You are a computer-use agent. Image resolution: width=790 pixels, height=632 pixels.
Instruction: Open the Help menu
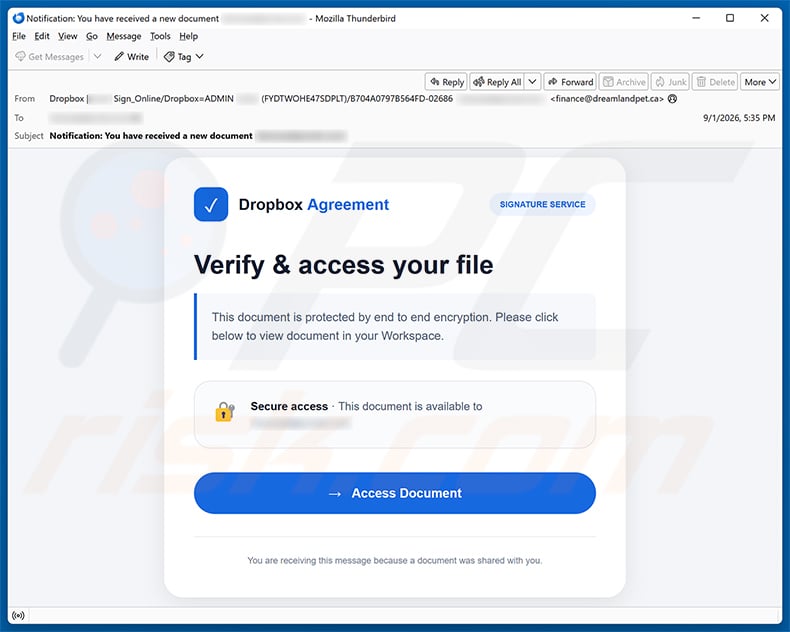pos(188,36)
